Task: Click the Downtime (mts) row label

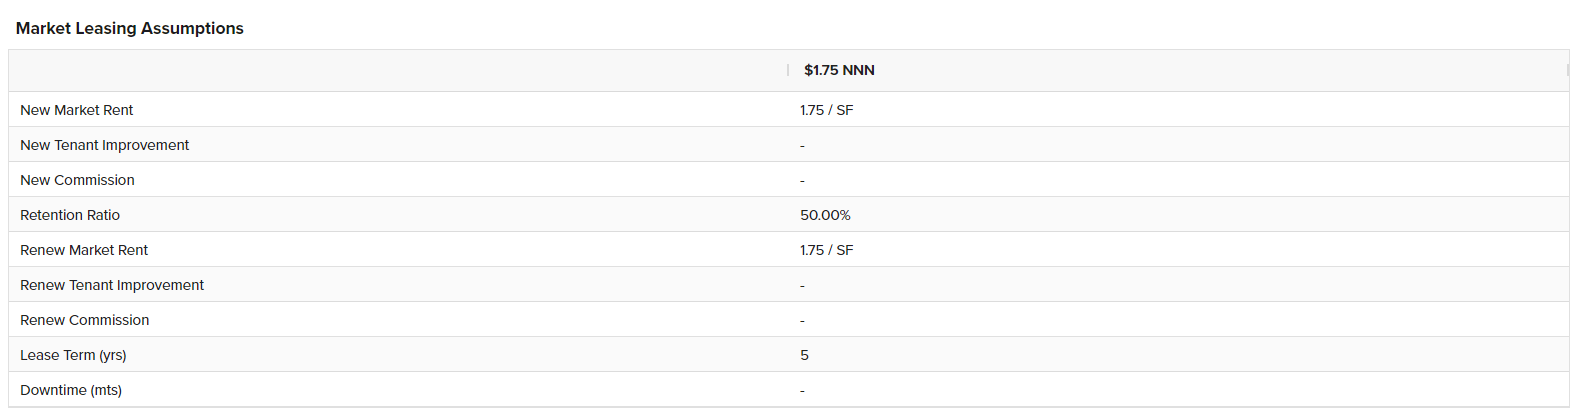Action: pyautogui.click(x=71, y=390)
